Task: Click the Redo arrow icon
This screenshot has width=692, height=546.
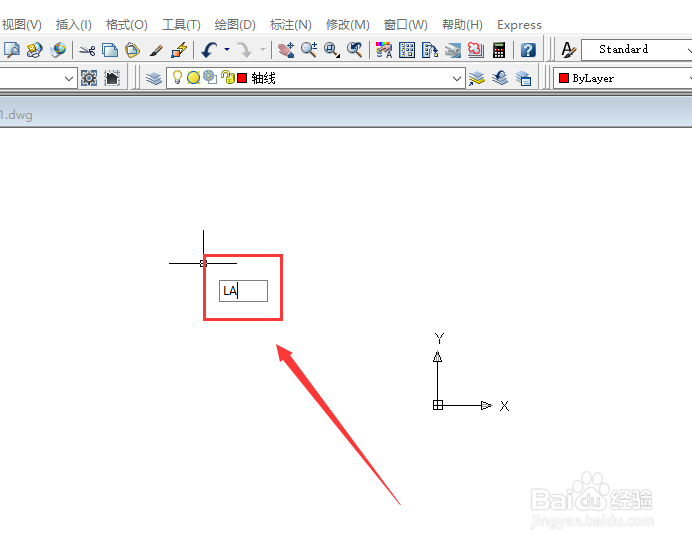Action: 244,50
